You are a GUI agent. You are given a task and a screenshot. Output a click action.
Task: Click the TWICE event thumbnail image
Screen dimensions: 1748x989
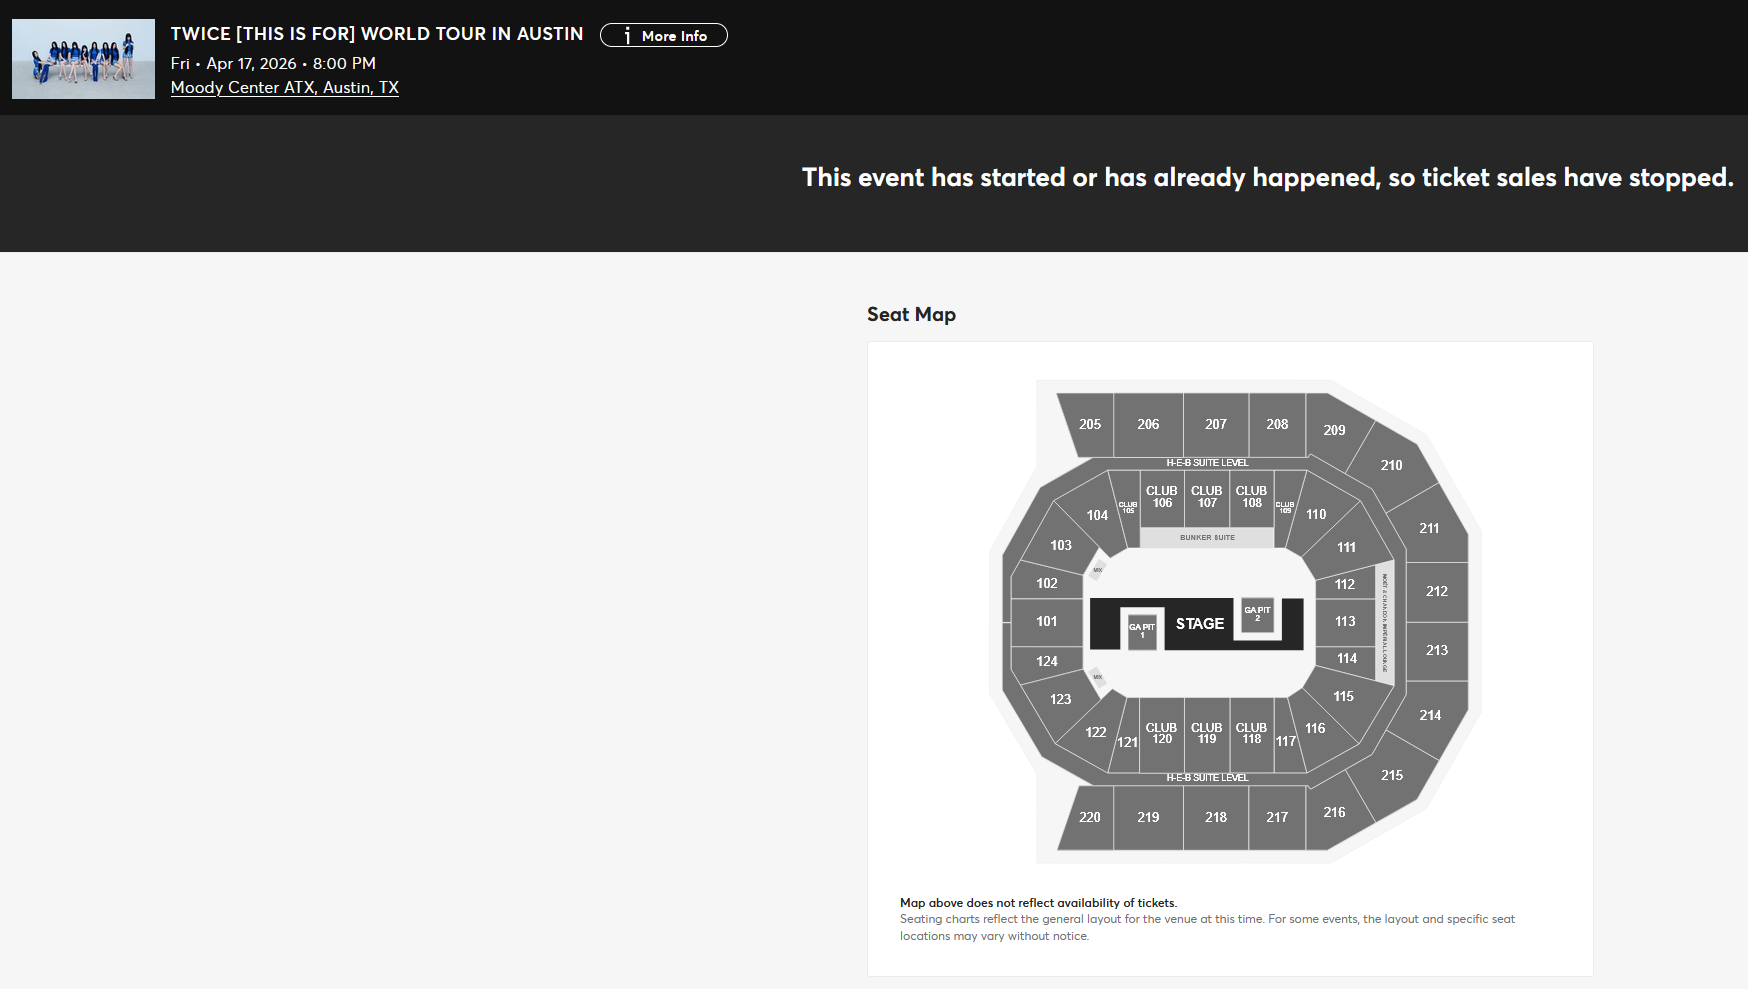click(83, 59)
